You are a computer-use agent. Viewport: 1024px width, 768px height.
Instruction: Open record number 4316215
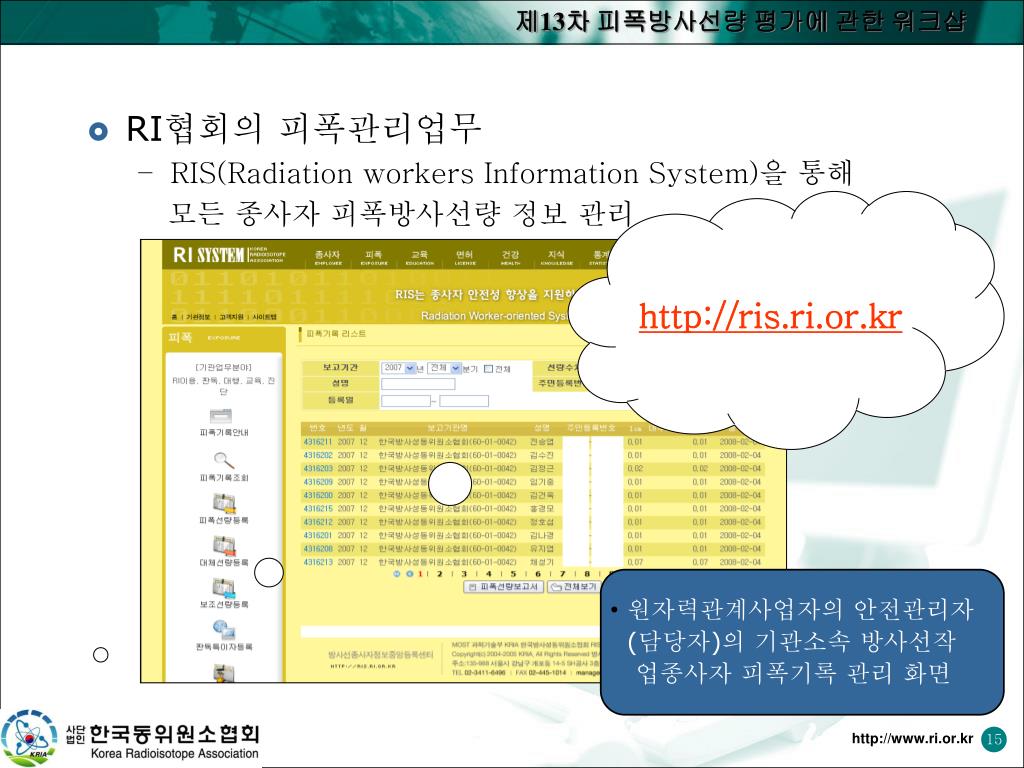tap(318, 509)
